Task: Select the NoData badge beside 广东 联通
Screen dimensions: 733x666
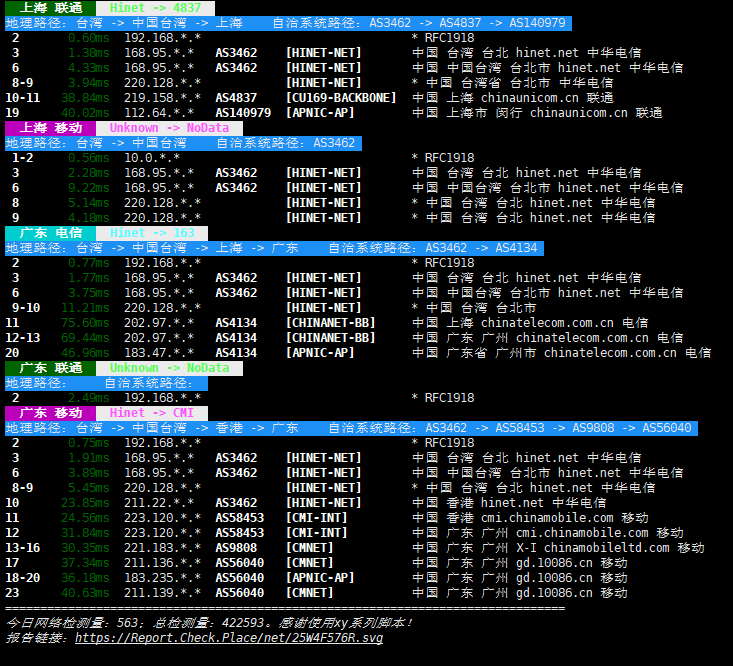Action: coord(168,368)
